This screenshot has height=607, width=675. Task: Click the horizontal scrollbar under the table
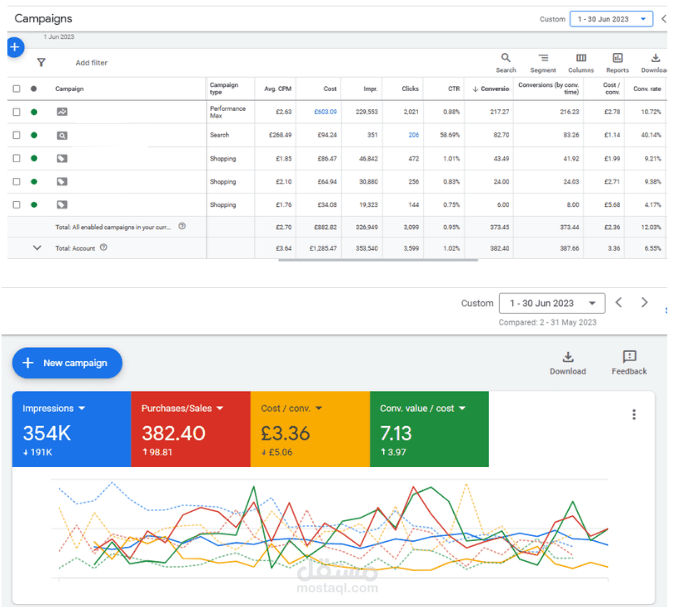378,260
